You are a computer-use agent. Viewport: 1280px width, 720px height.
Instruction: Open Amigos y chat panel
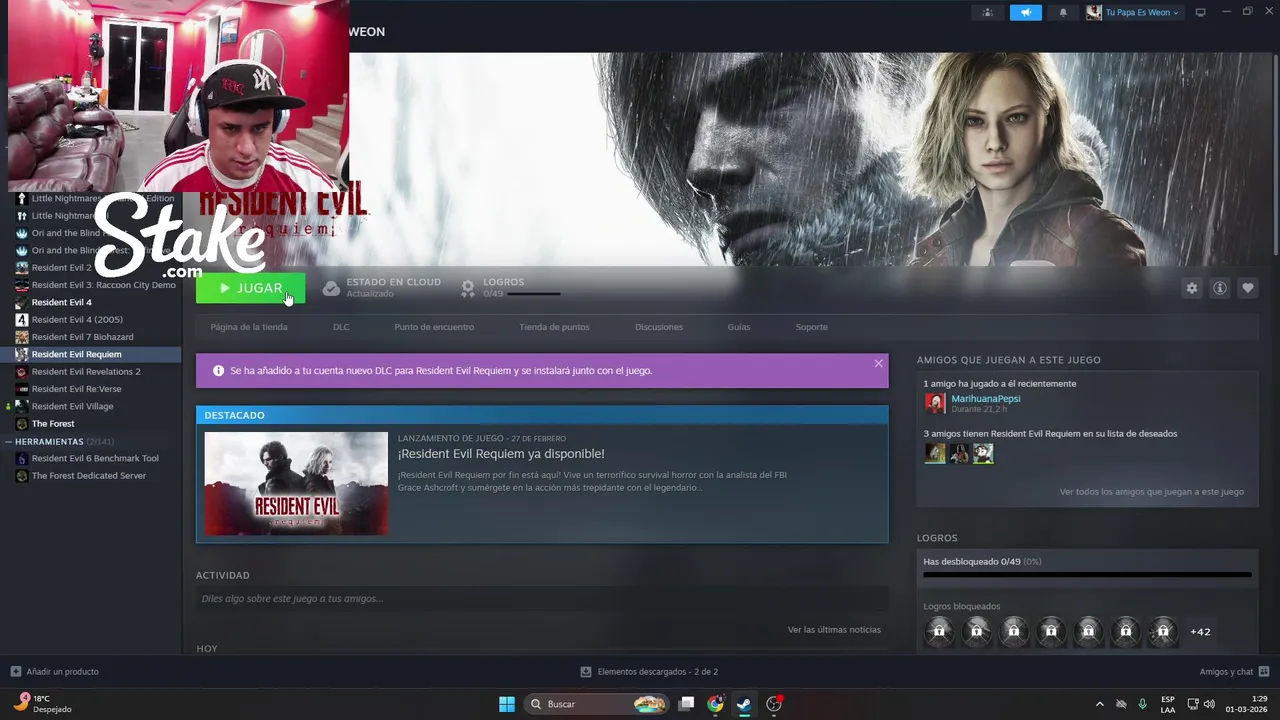click(1234, 672)
